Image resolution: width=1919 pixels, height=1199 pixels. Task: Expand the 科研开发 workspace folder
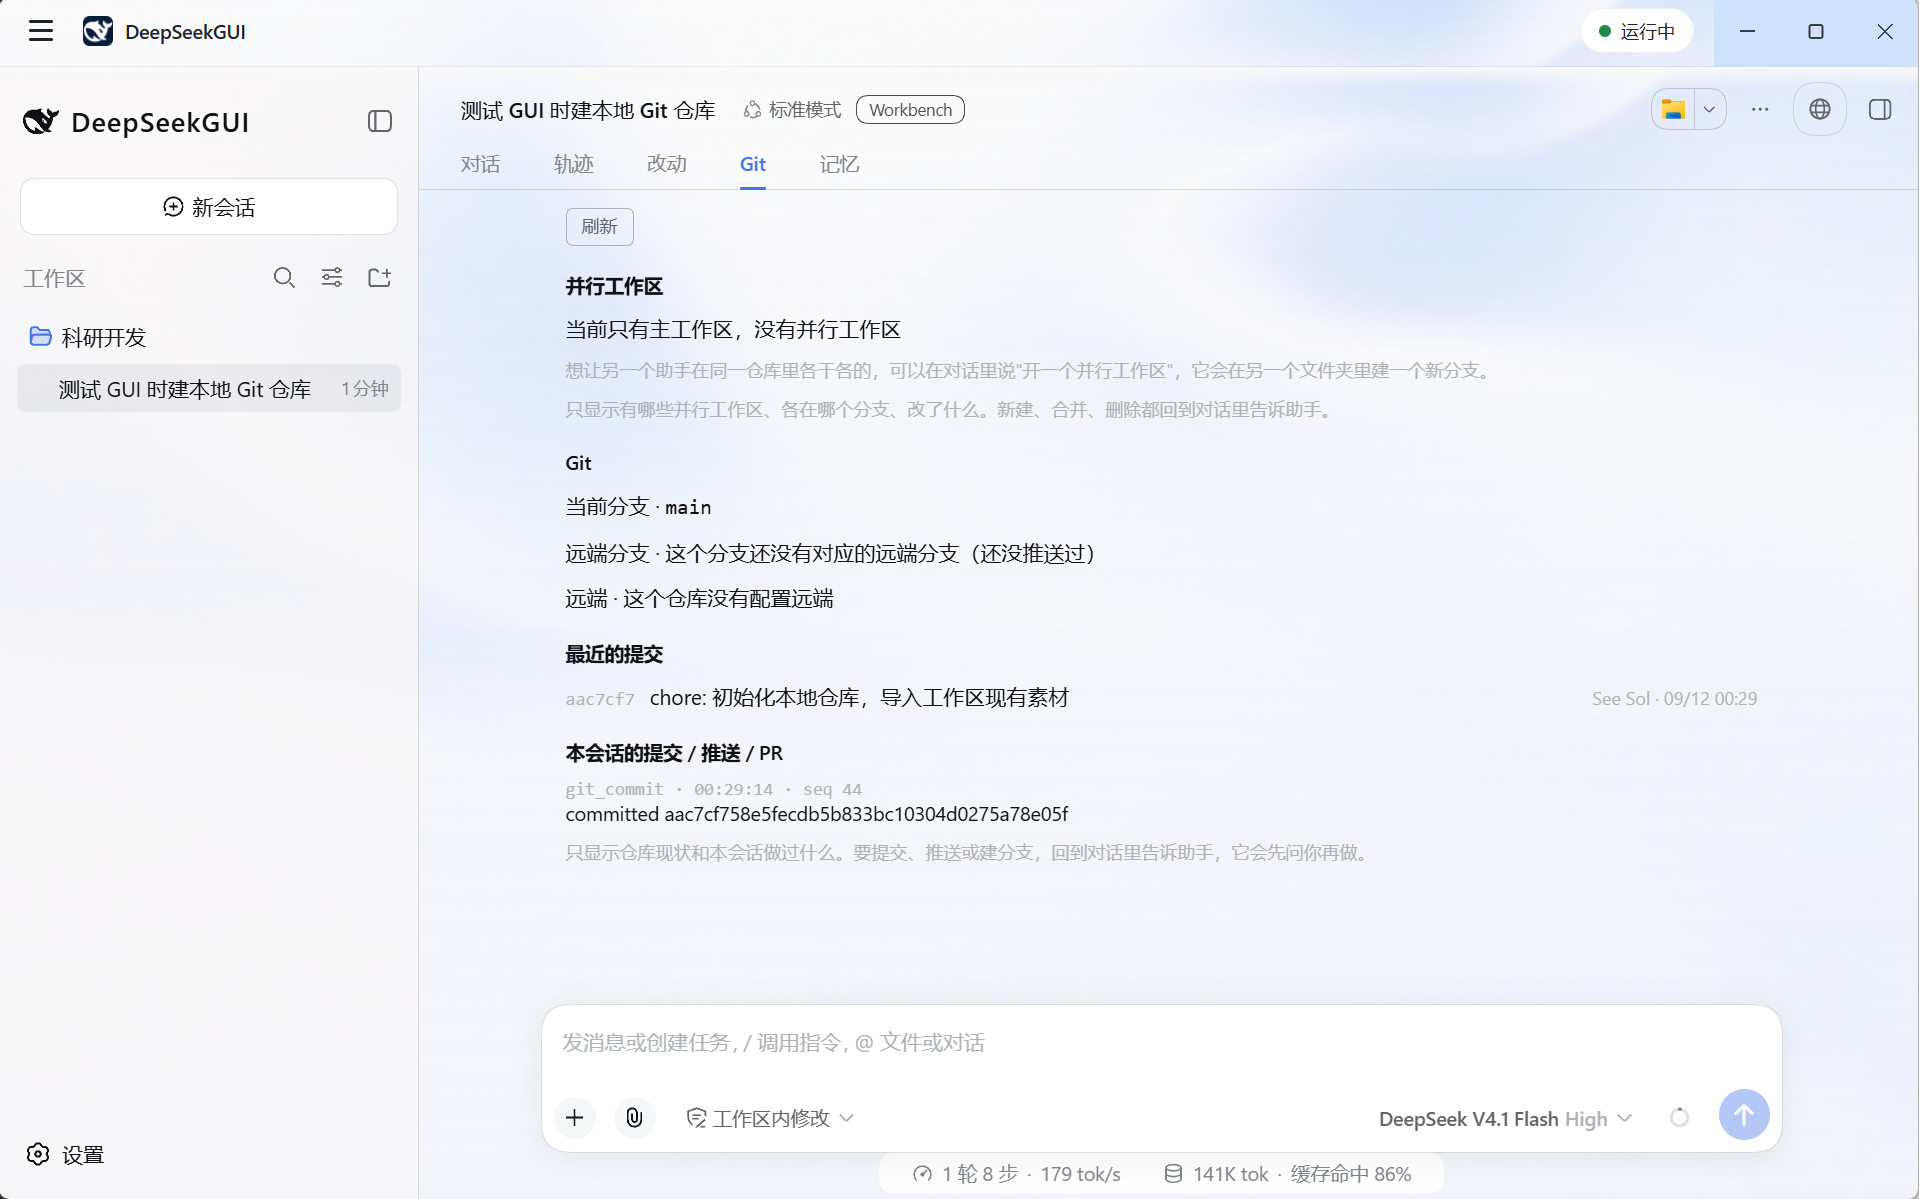[x=88, y=337]
